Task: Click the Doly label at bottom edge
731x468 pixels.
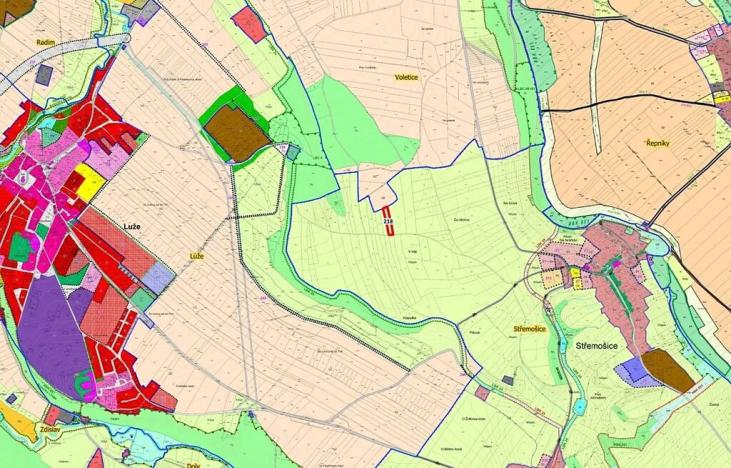Action: pyautogui.click(x=194, y=462)
